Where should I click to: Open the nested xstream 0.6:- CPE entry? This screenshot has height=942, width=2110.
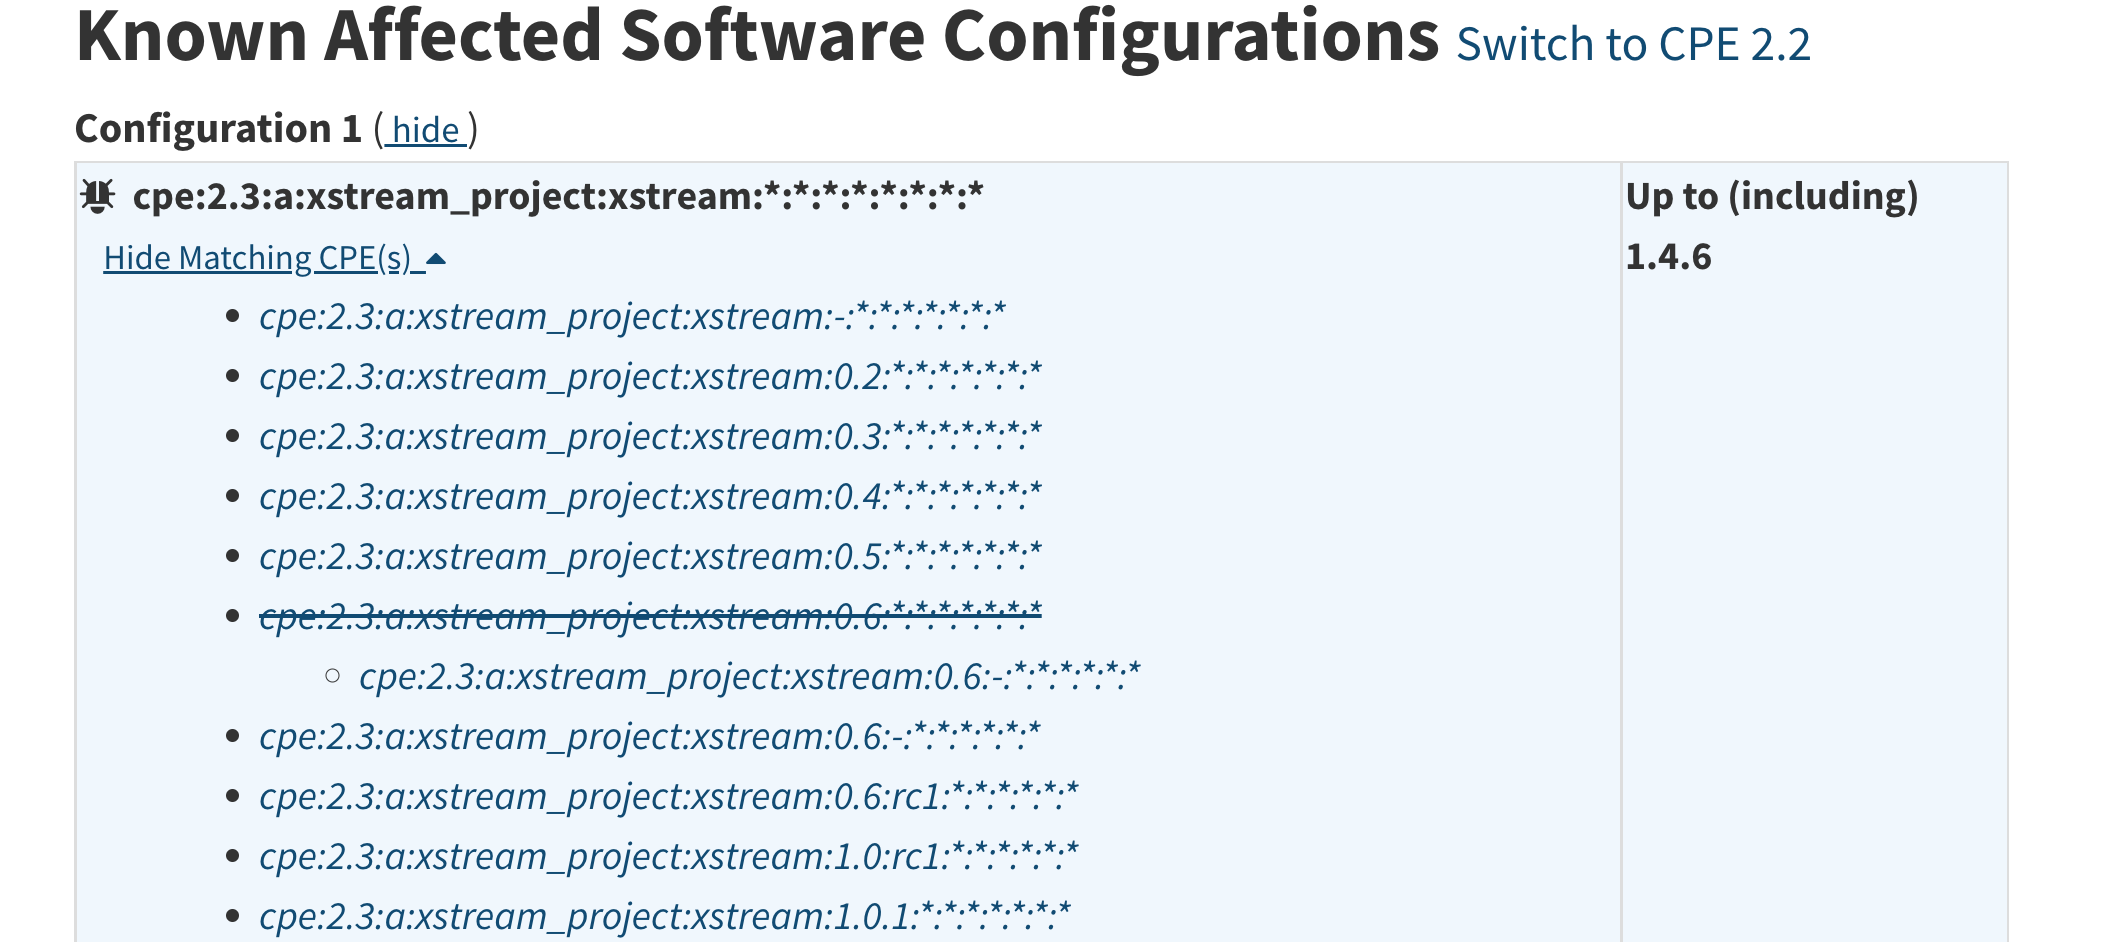[x=750, y=677]
